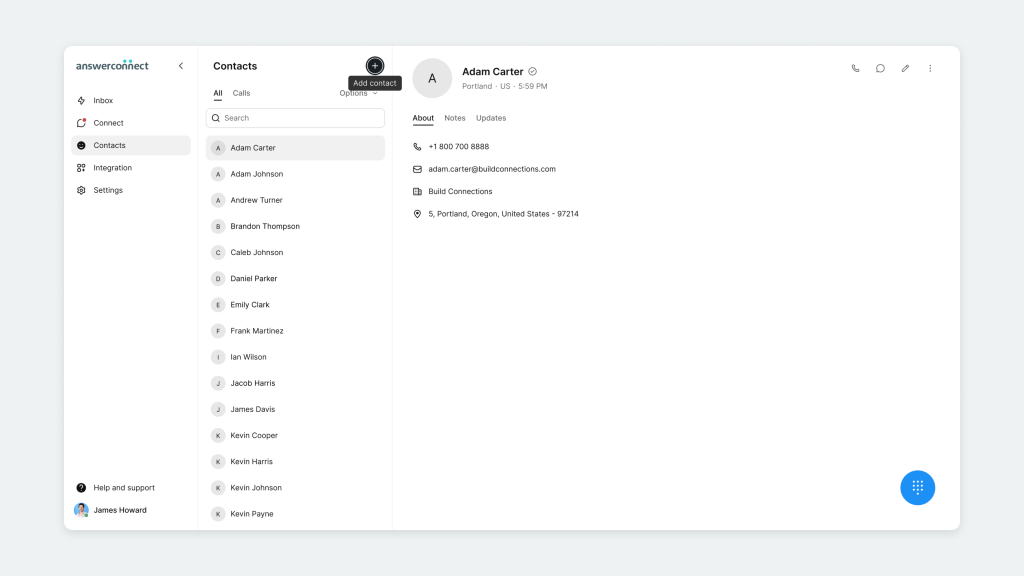Viewport: 1024px width, 576px height.
Task: Open the Notes tab
Action: pos(455,118)
